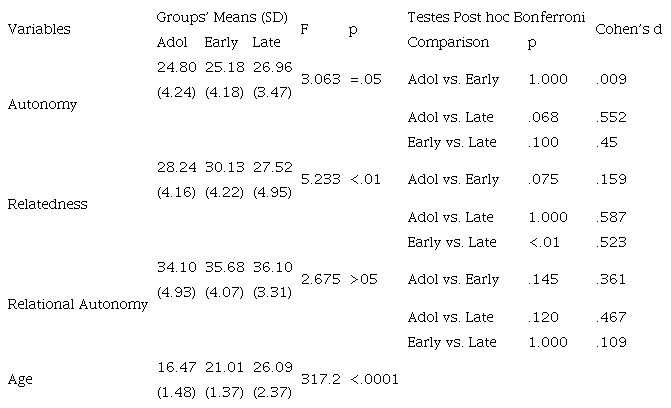Click the Relatedness mean 30.13

click(x=221, y=167)
